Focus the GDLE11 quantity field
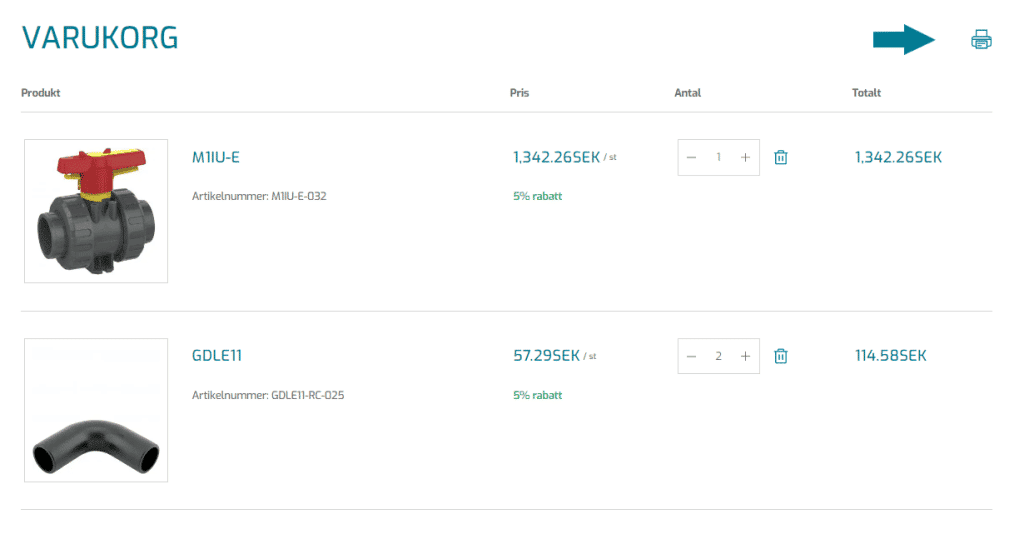This screenshot has width=1024, height=534. coord(718,356)
